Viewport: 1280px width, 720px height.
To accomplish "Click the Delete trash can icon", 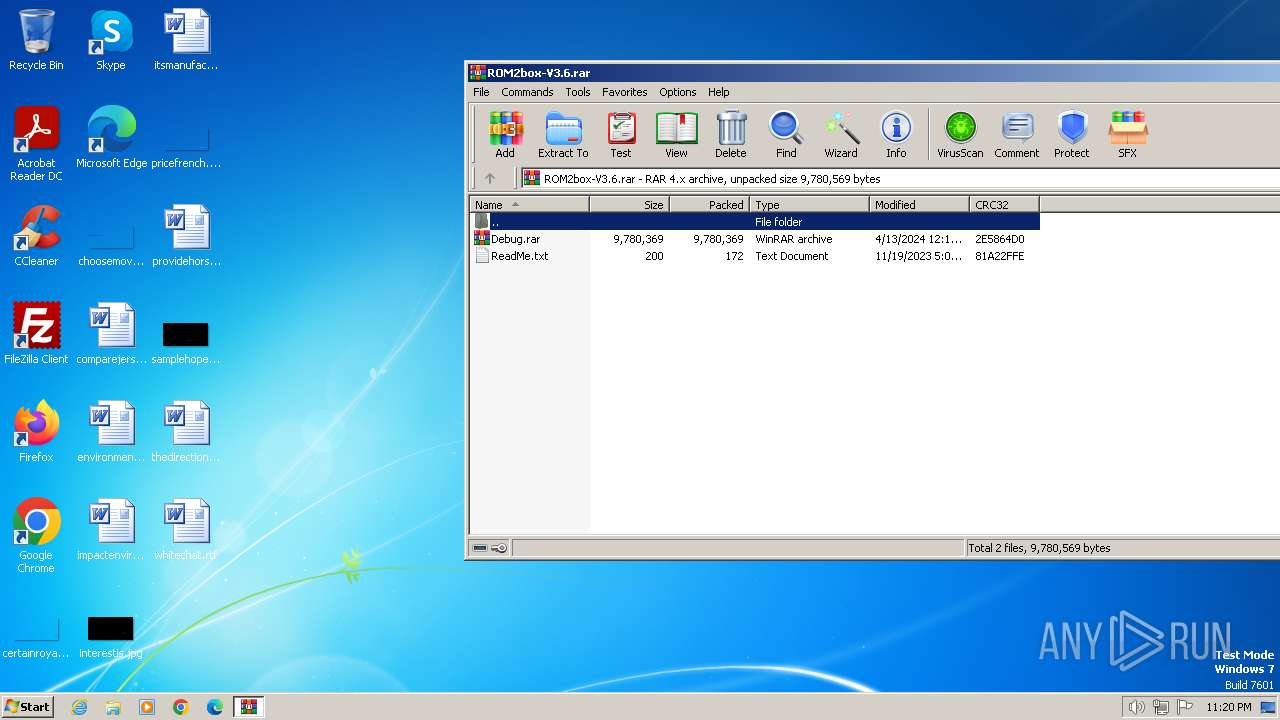I will click(731, 135).
